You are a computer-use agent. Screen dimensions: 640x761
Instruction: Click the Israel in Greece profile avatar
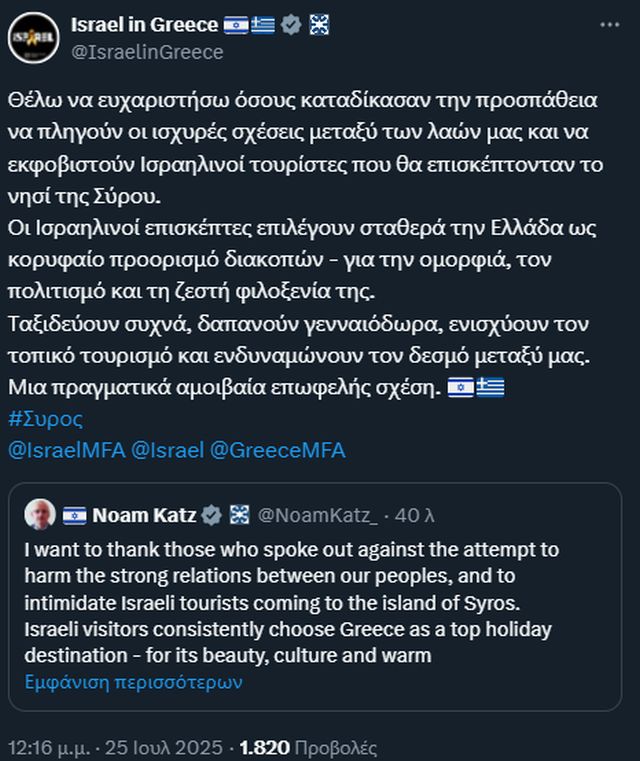[x=33, y=38]
